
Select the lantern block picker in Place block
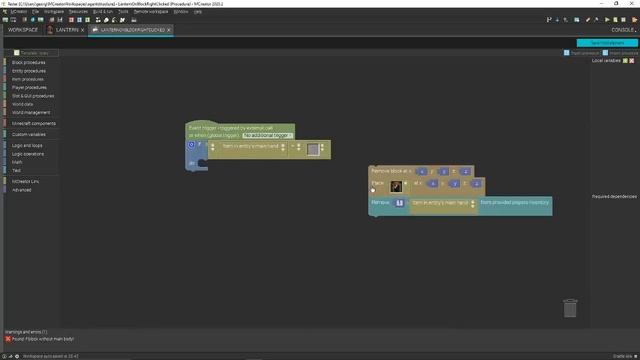[396, 187]
